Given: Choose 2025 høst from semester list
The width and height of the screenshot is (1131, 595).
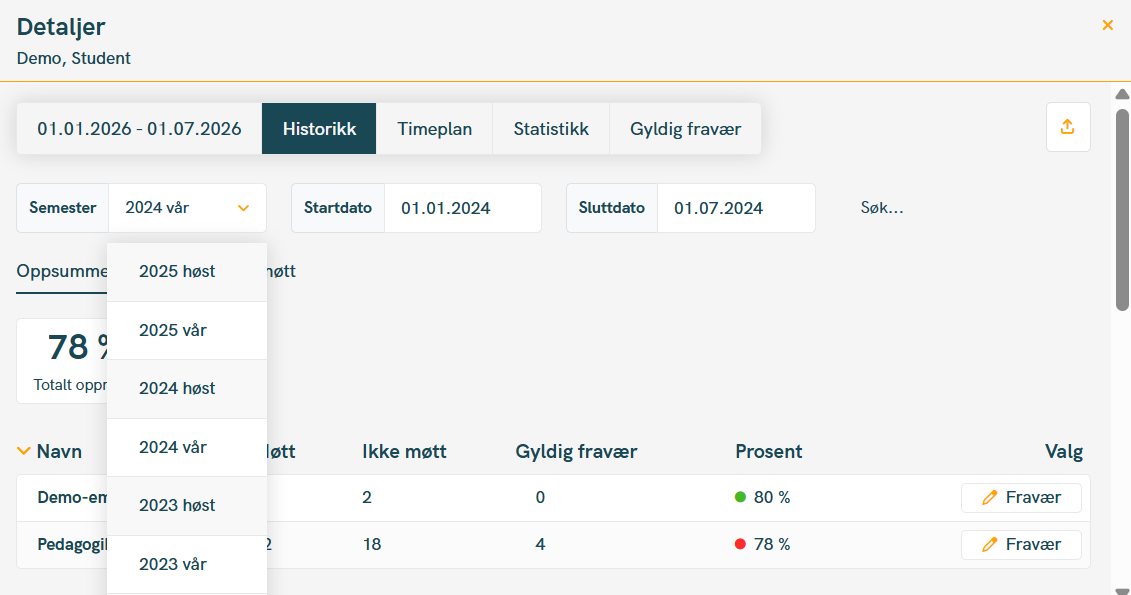Looking at the screenshot, I should 187,272.
